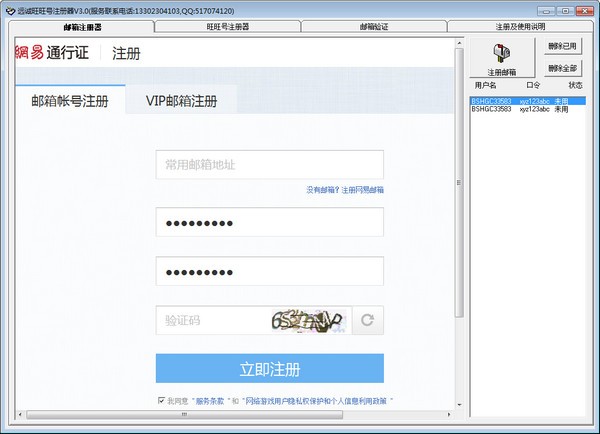
Task: Refresh the captcha with the reload icon
Action: (368, 320)
